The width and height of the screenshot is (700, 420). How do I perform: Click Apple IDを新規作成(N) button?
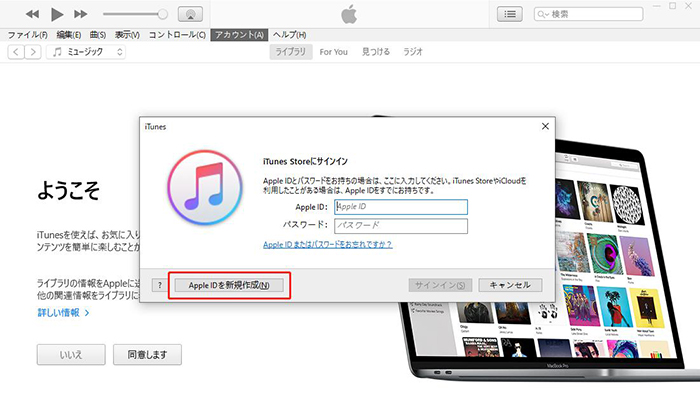pyautogui.click(x=229, y=285)
